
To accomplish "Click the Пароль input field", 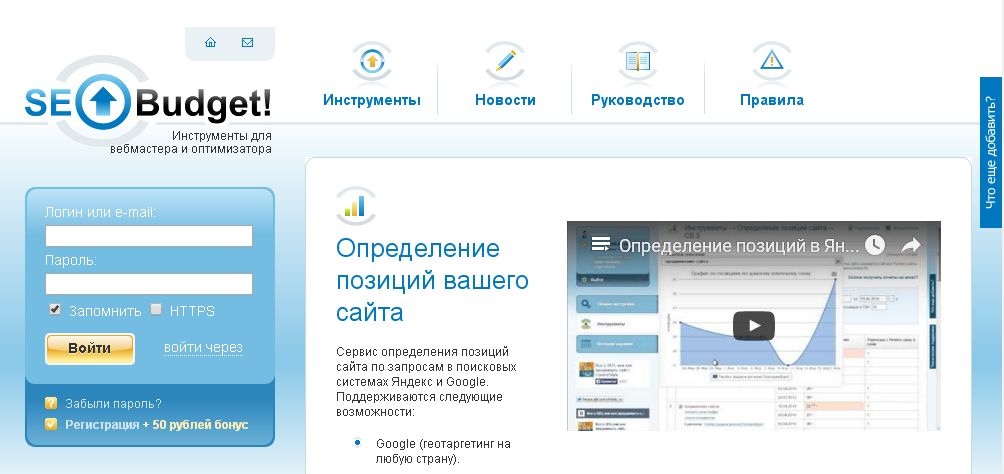I will (x=149, y=284).
